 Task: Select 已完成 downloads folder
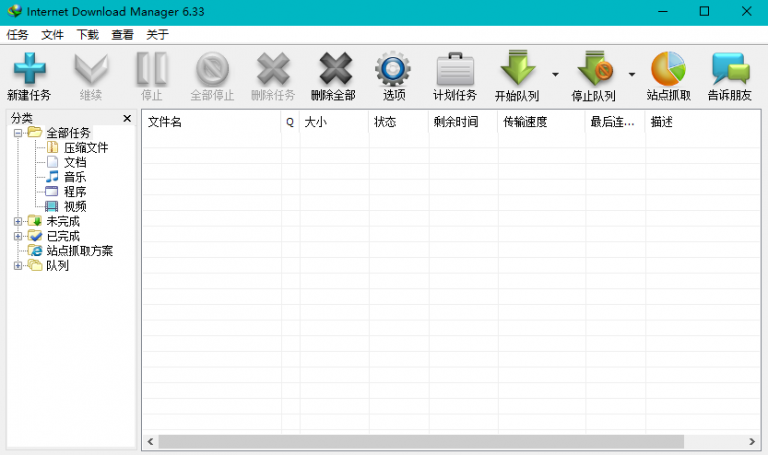pyautogui.click(x=63, y=236)
